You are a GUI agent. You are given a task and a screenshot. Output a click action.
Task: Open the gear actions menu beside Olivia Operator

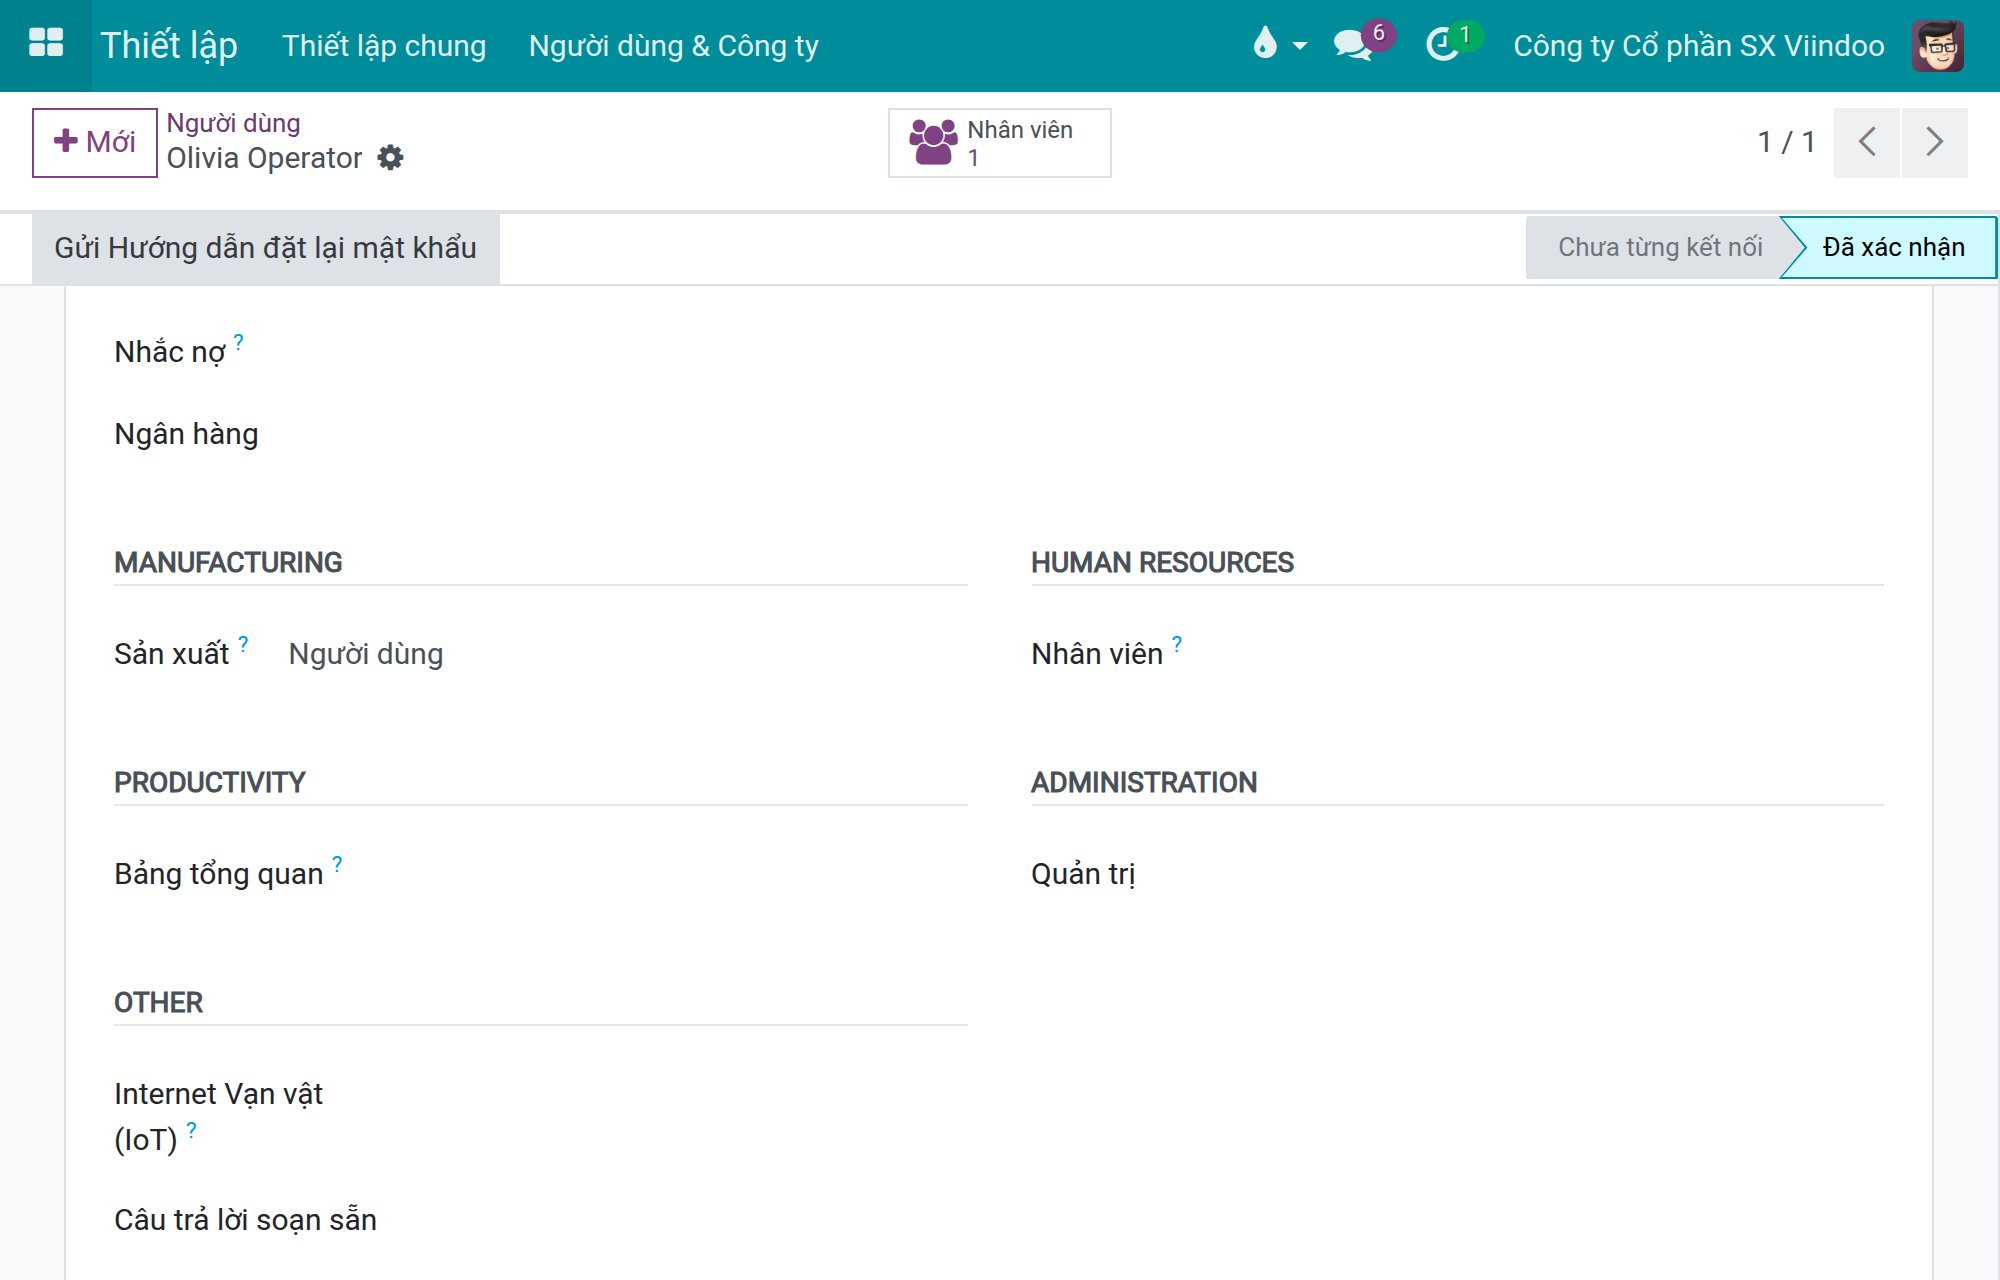[x=391, y=158]
